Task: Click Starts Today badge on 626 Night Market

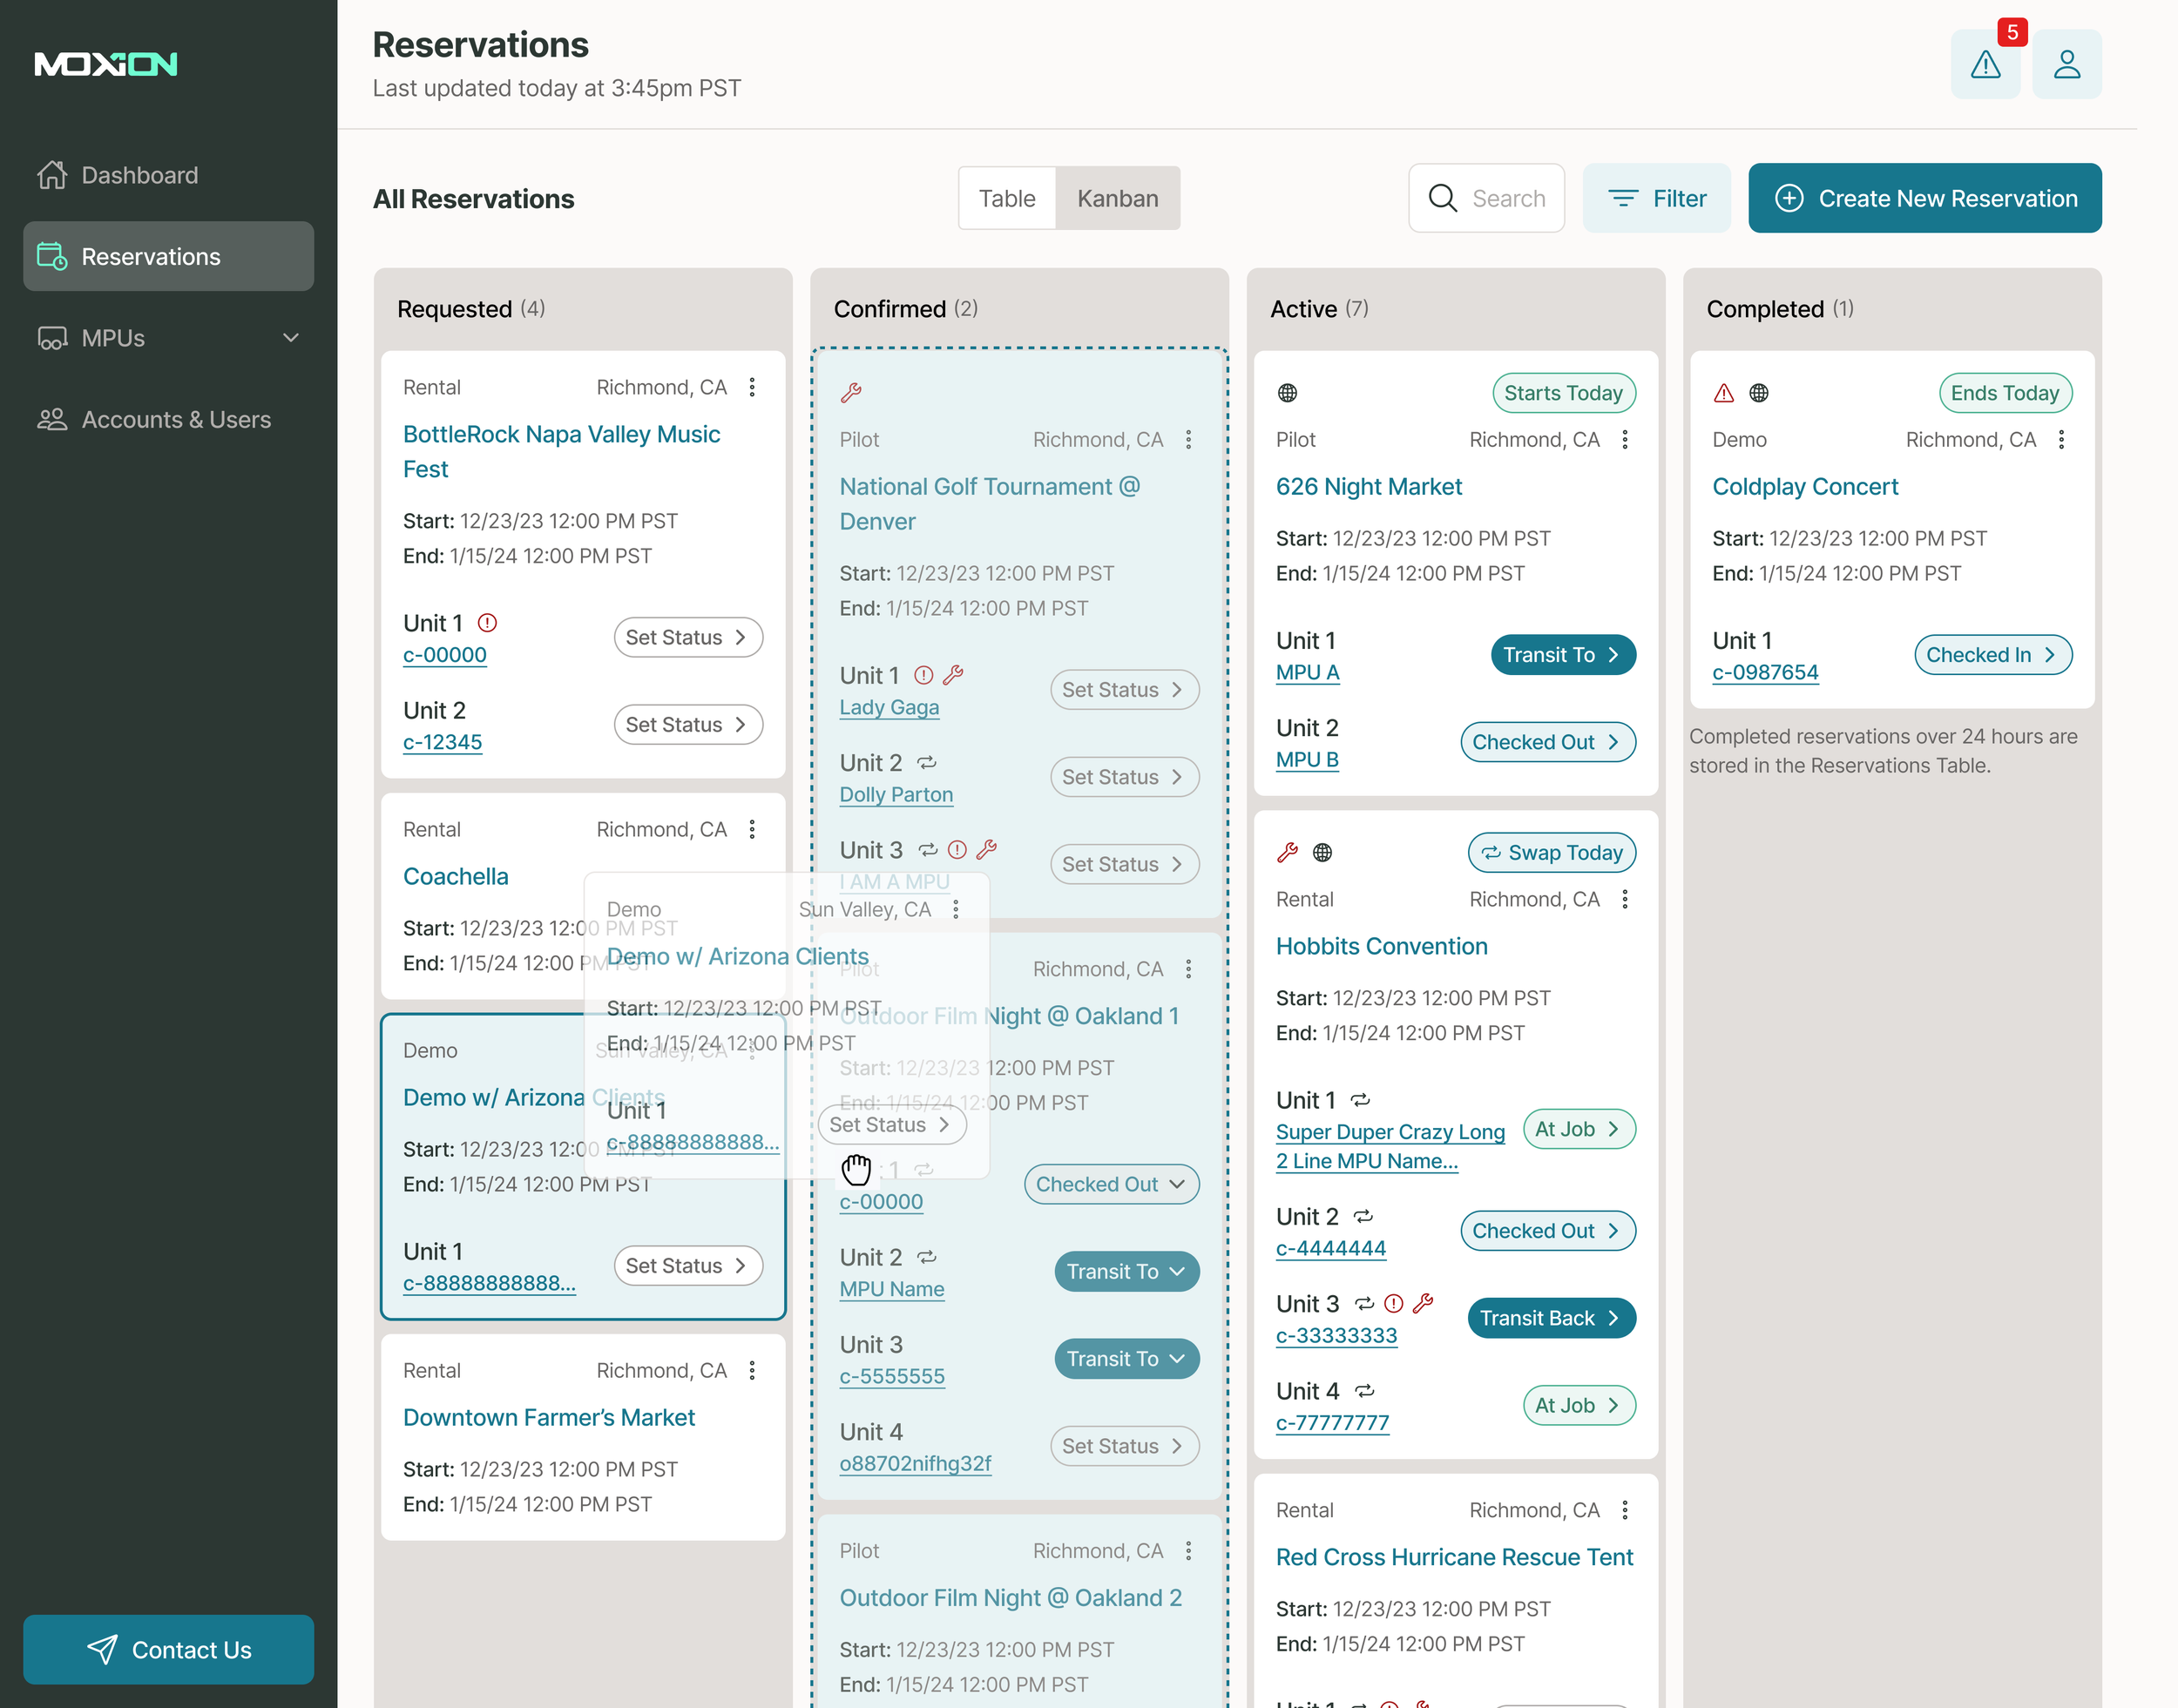Action: click(x=1564, y=393)
